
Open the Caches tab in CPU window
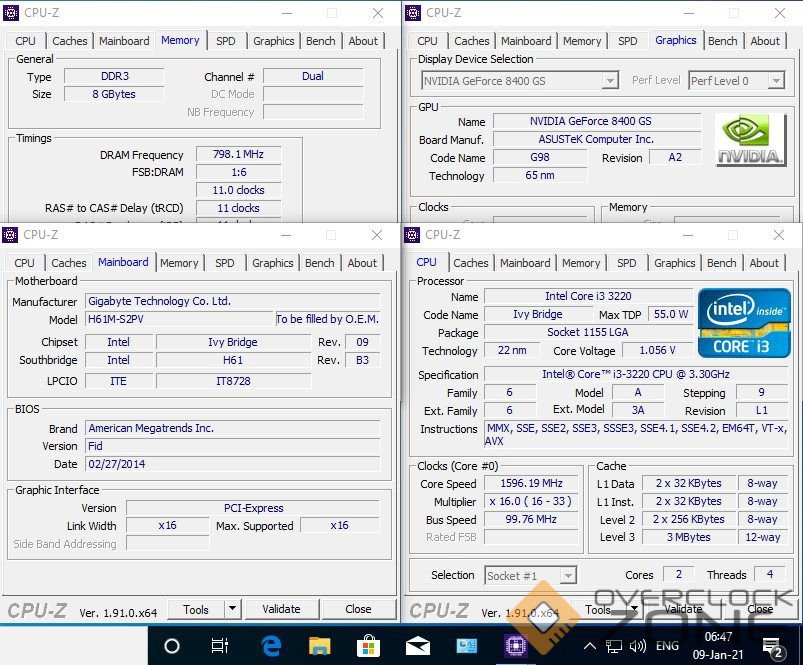click(470, 263)
